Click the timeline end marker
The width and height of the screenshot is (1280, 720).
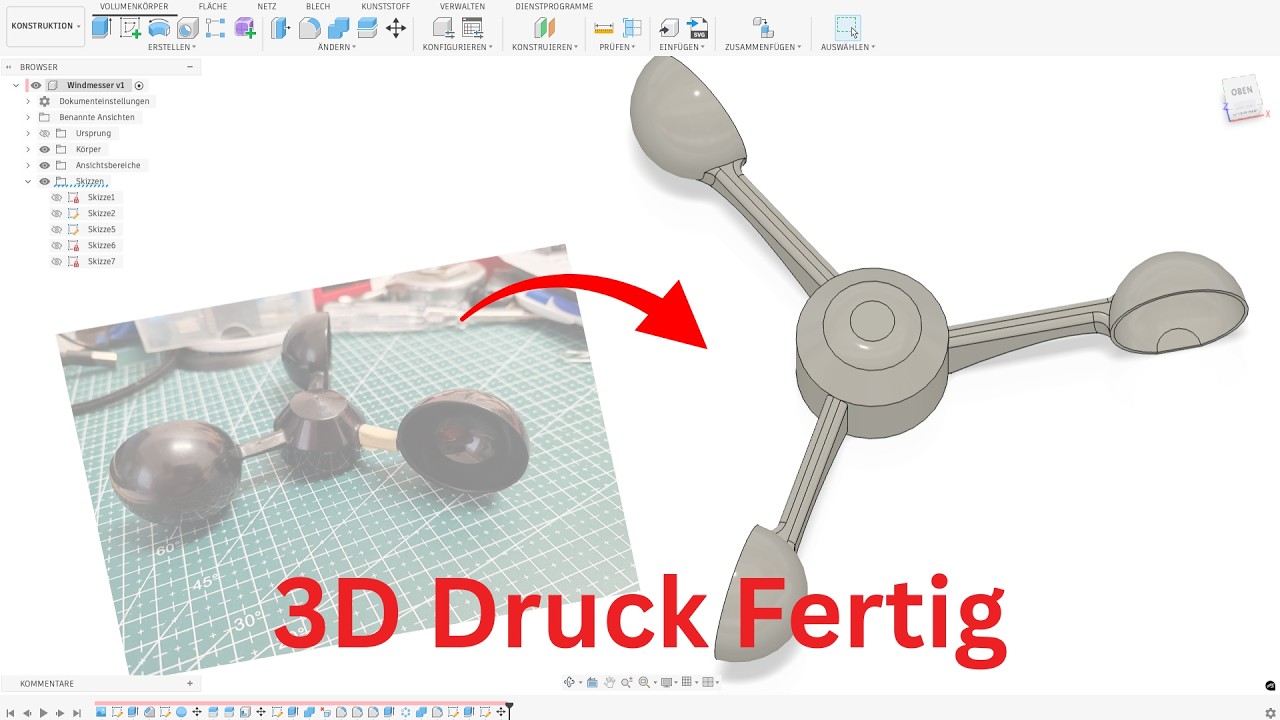[x=509, y=711]
